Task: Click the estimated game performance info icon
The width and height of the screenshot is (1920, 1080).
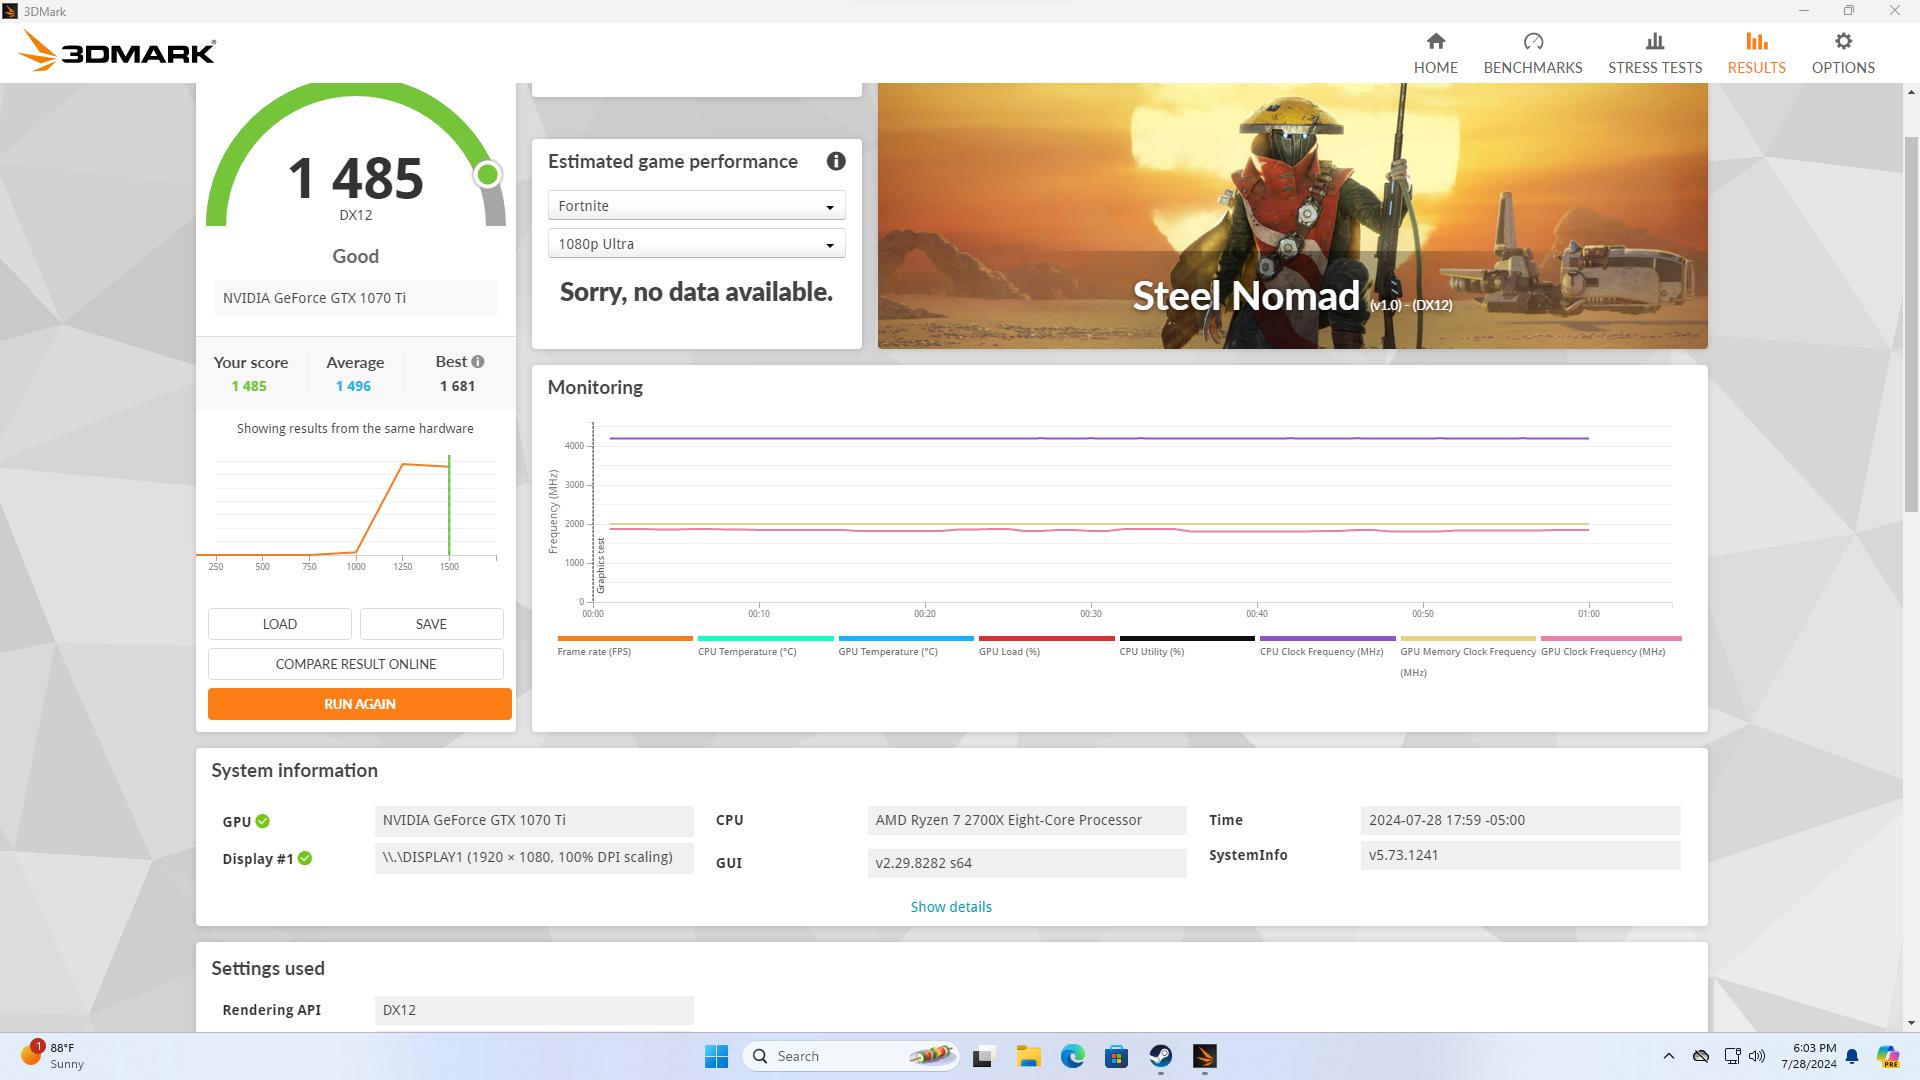Action: [x=836, y=161]
